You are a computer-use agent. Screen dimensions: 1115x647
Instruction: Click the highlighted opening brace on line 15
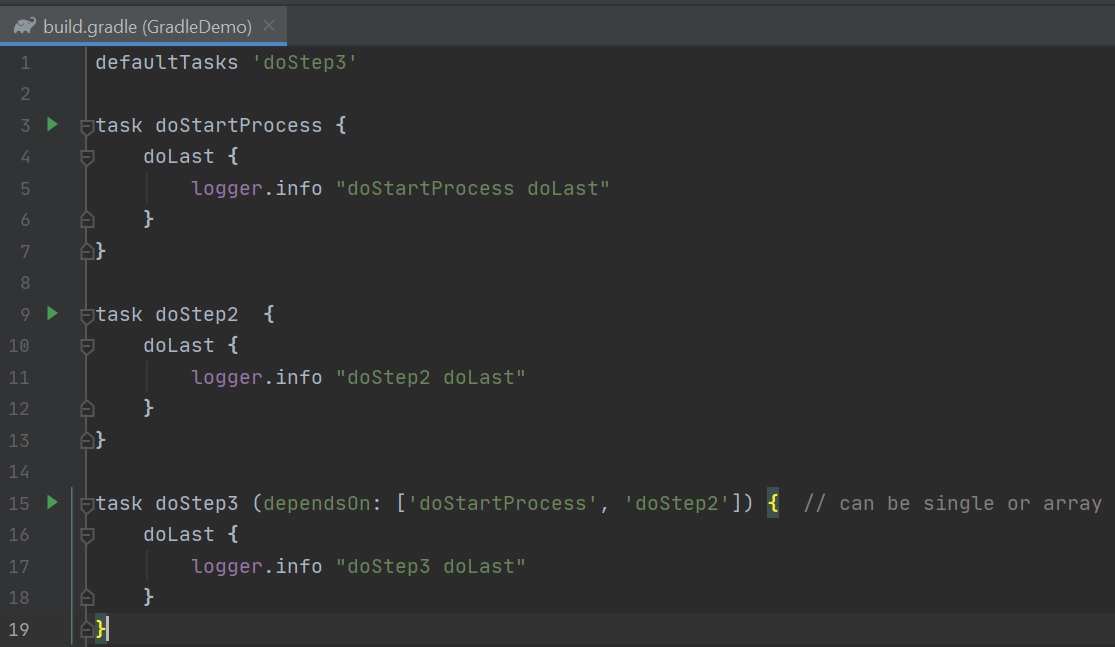773,503
